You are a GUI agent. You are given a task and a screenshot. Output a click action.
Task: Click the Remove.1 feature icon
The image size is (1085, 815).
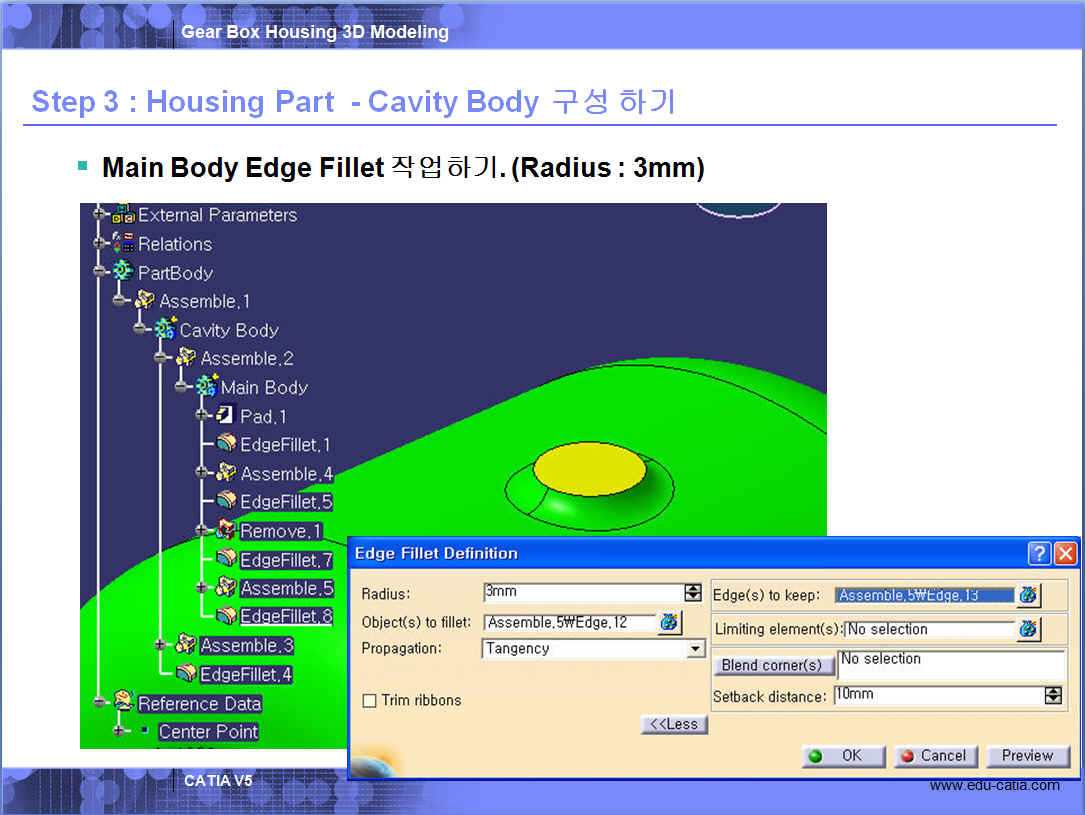tap(226, 531)
